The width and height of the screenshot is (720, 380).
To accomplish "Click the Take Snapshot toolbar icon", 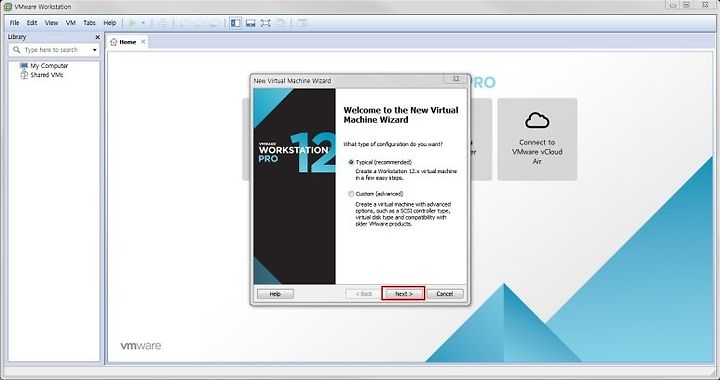I will point(185,23).
